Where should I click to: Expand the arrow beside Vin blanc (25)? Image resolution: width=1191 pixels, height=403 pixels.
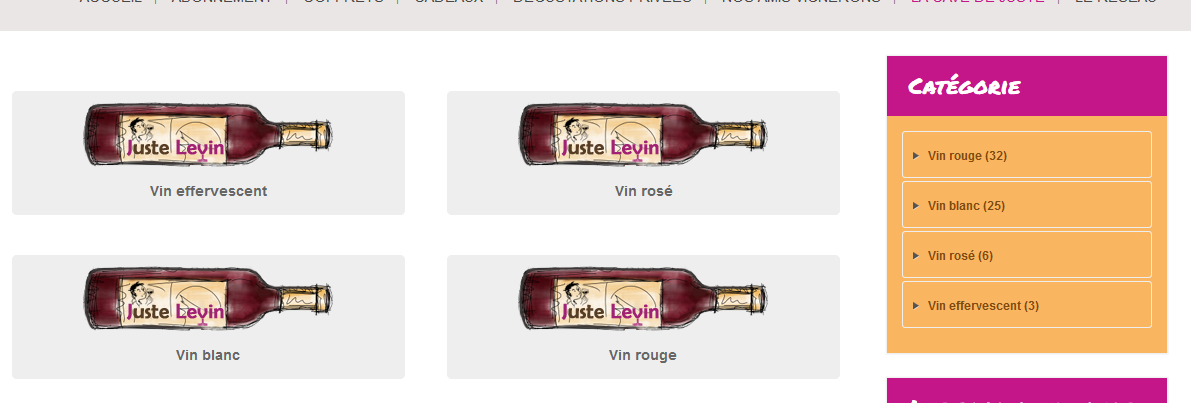(916, 206)
